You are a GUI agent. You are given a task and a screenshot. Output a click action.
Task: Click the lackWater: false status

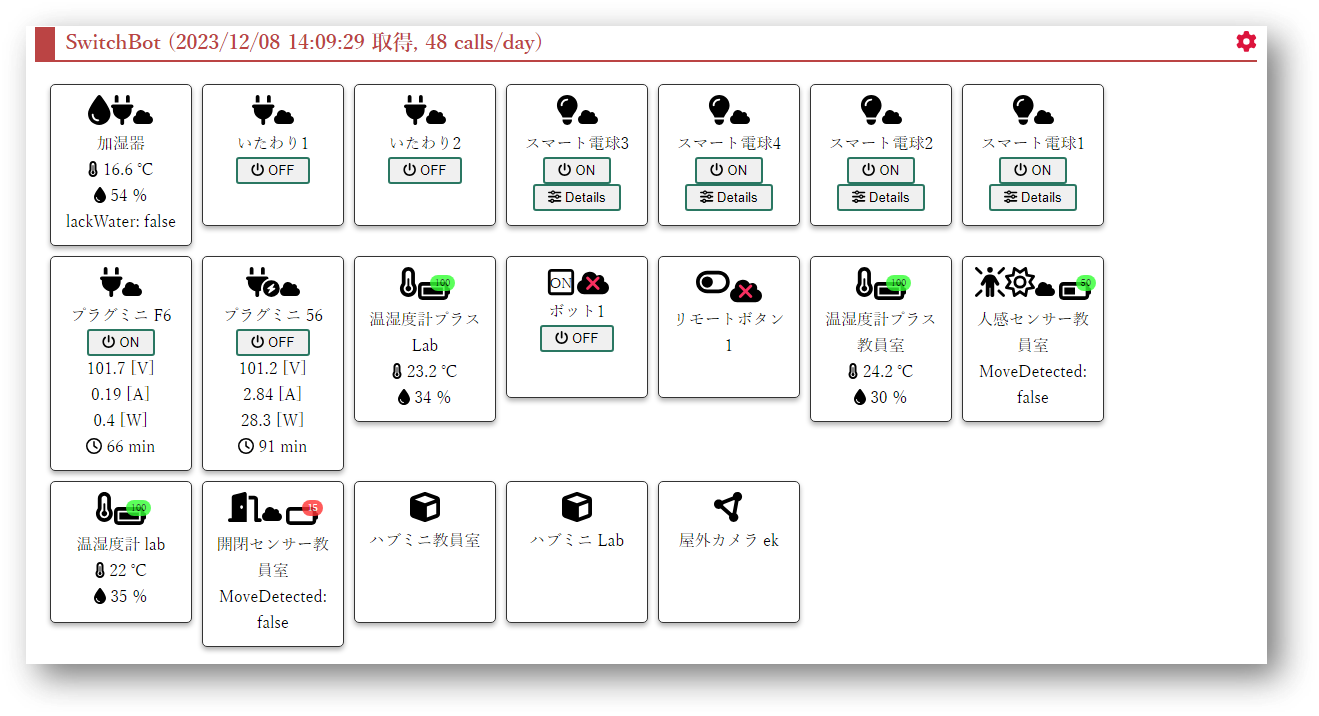coord(121,221)
